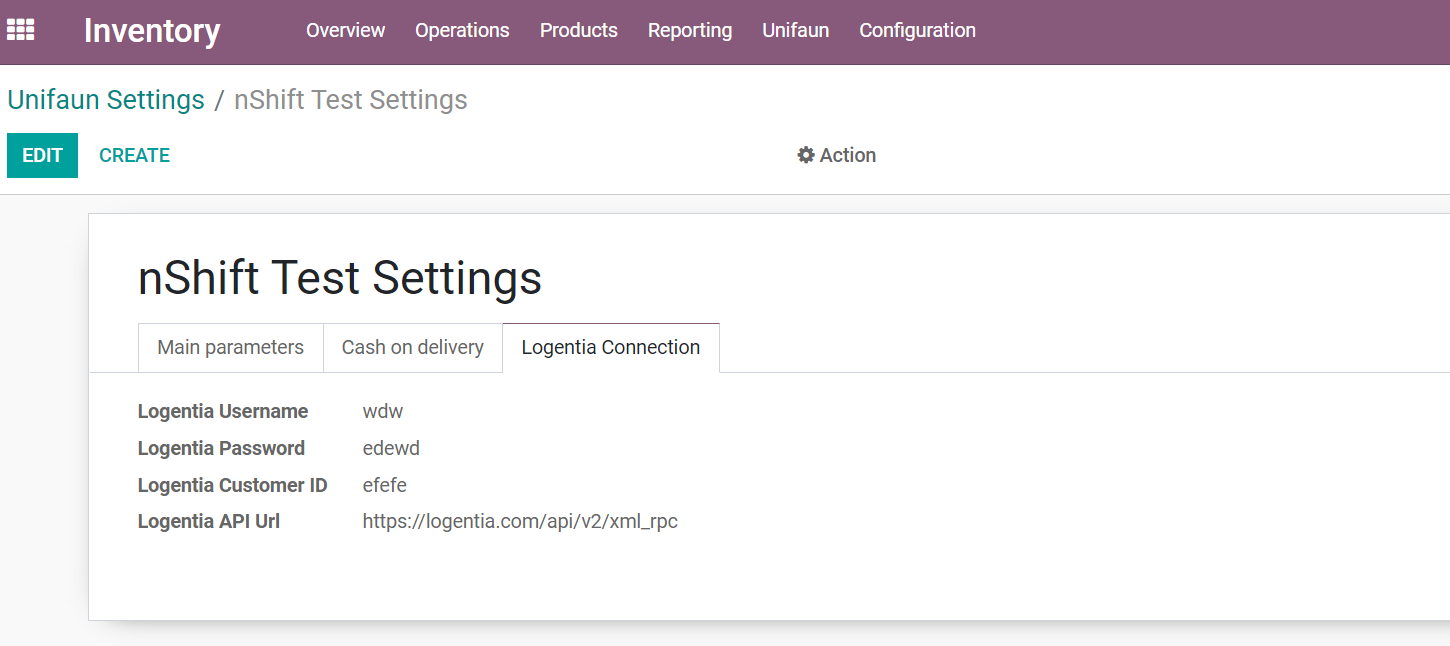The image size is (1450, 646).
Task: Click the EDIT button
Action: tap(42, 155)
